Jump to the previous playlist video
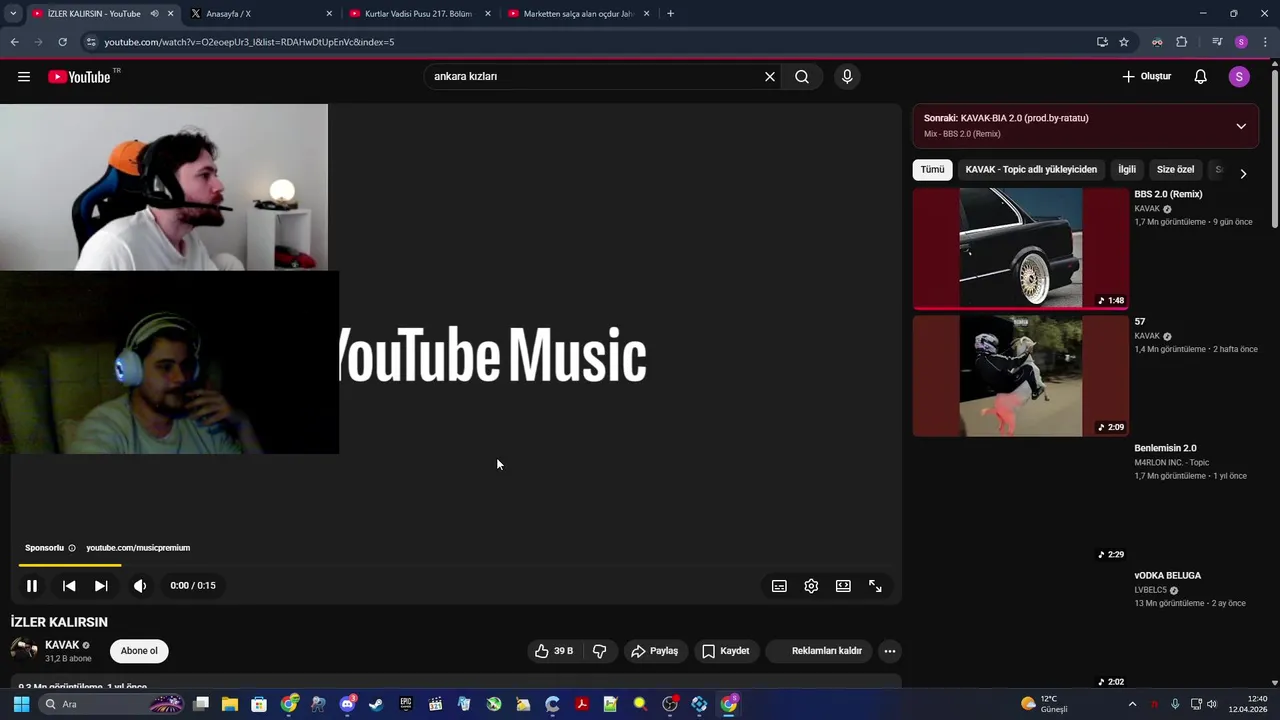Image resolution: width=1280 pixels, height=720 pixels. [69, 586]
